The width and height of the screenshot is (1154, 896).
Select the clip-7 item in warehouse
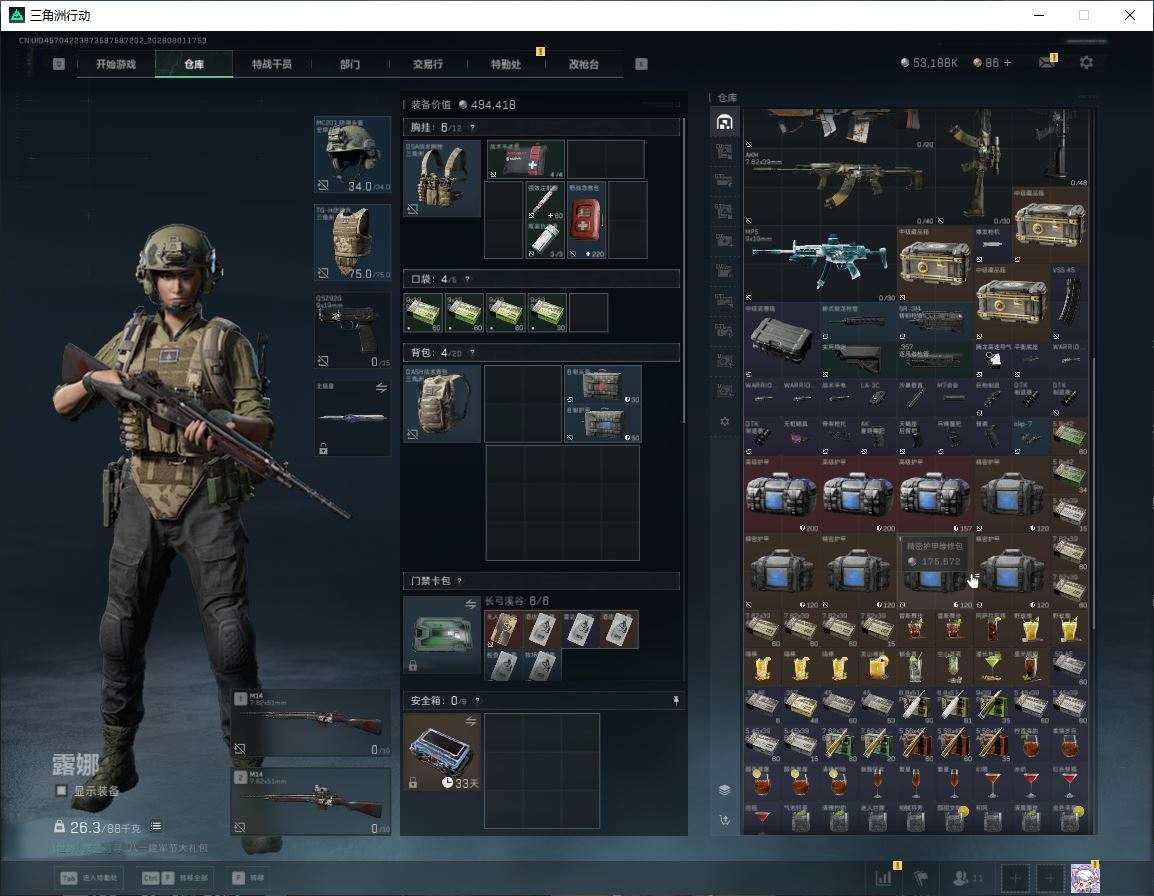pyautogui.click(x=1030, y=436)
